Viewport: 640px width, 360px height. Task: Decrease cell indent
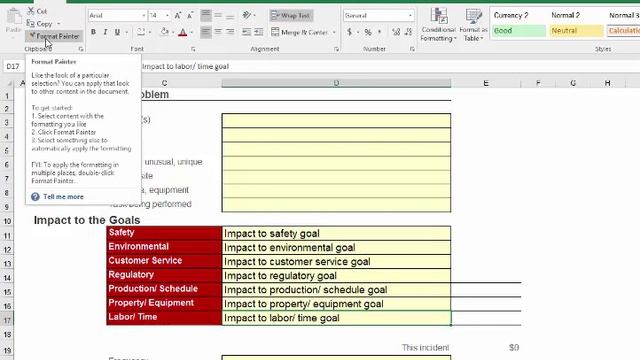(246, 32)
